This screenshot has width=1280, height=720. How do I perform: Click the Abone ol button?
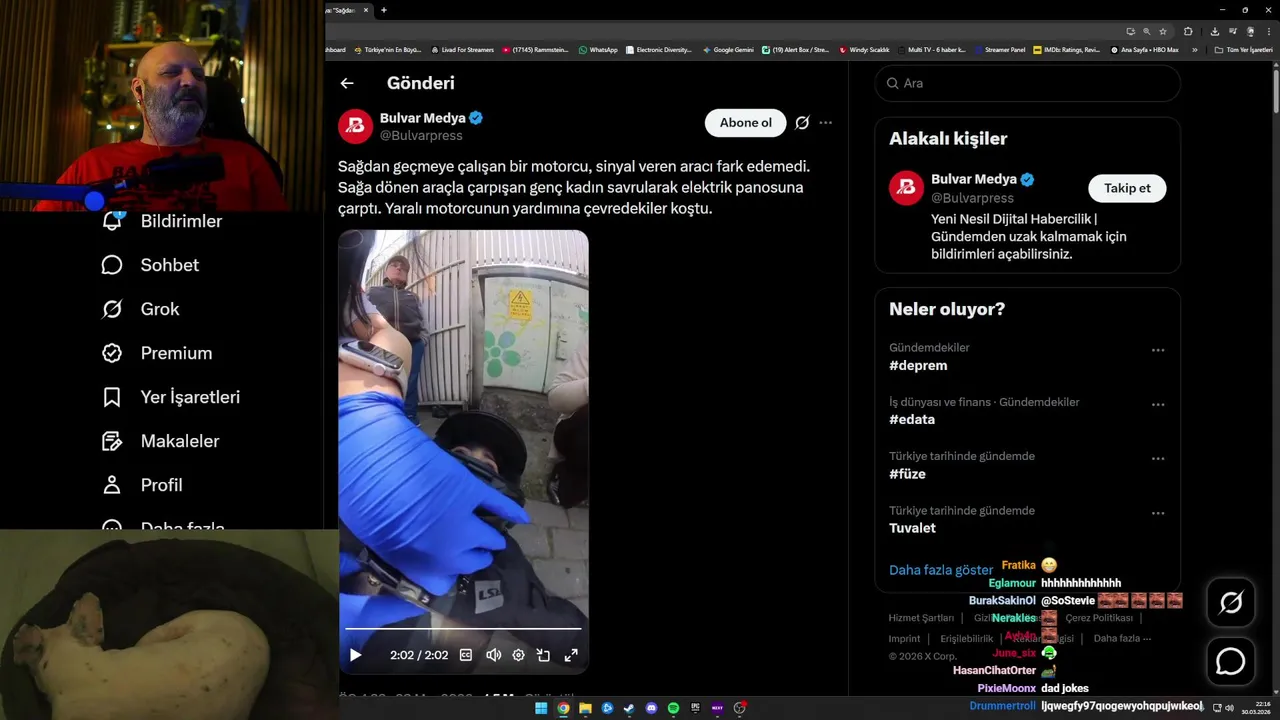click(x=746, y=123)
